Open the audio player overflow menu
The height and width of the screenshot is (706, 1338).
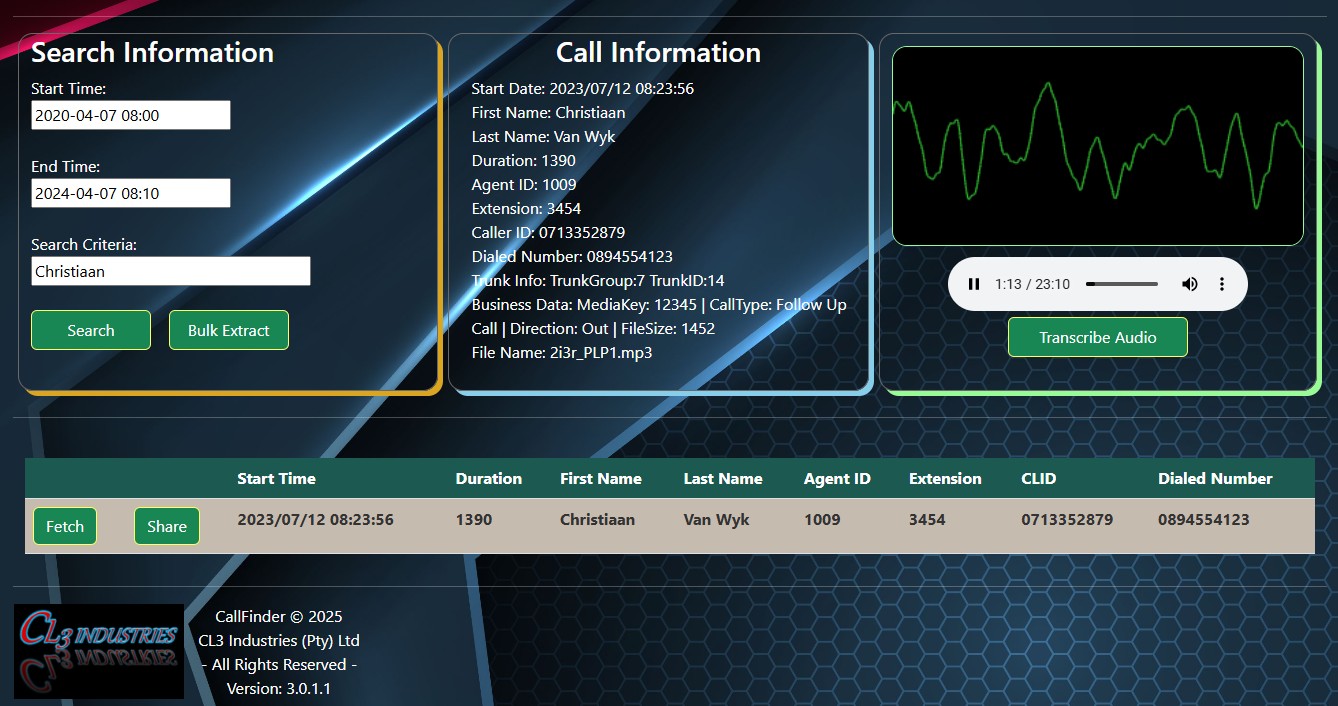click(1222, 284)
